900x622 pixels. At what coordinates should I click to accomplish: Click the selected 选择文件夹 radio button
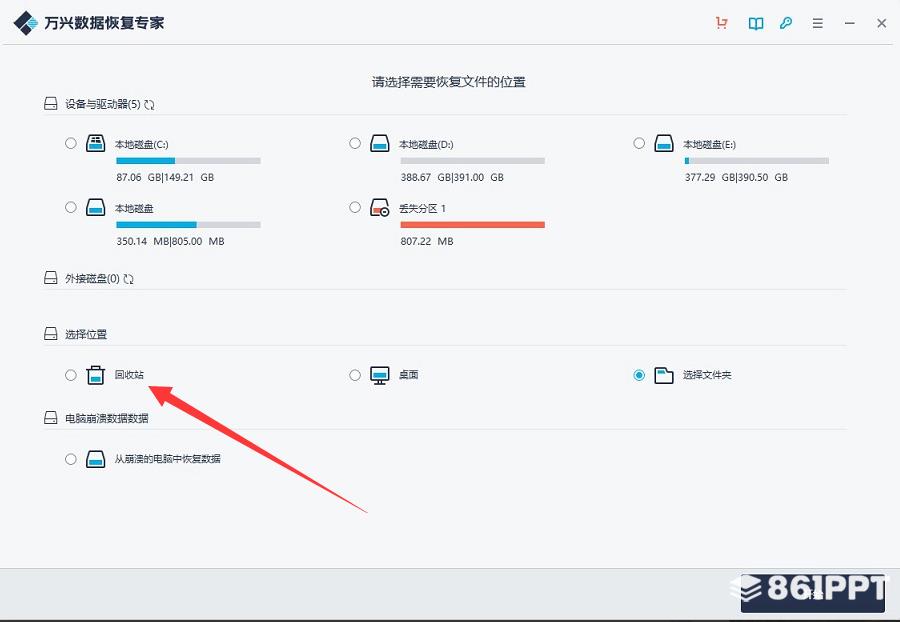point(639,375)
